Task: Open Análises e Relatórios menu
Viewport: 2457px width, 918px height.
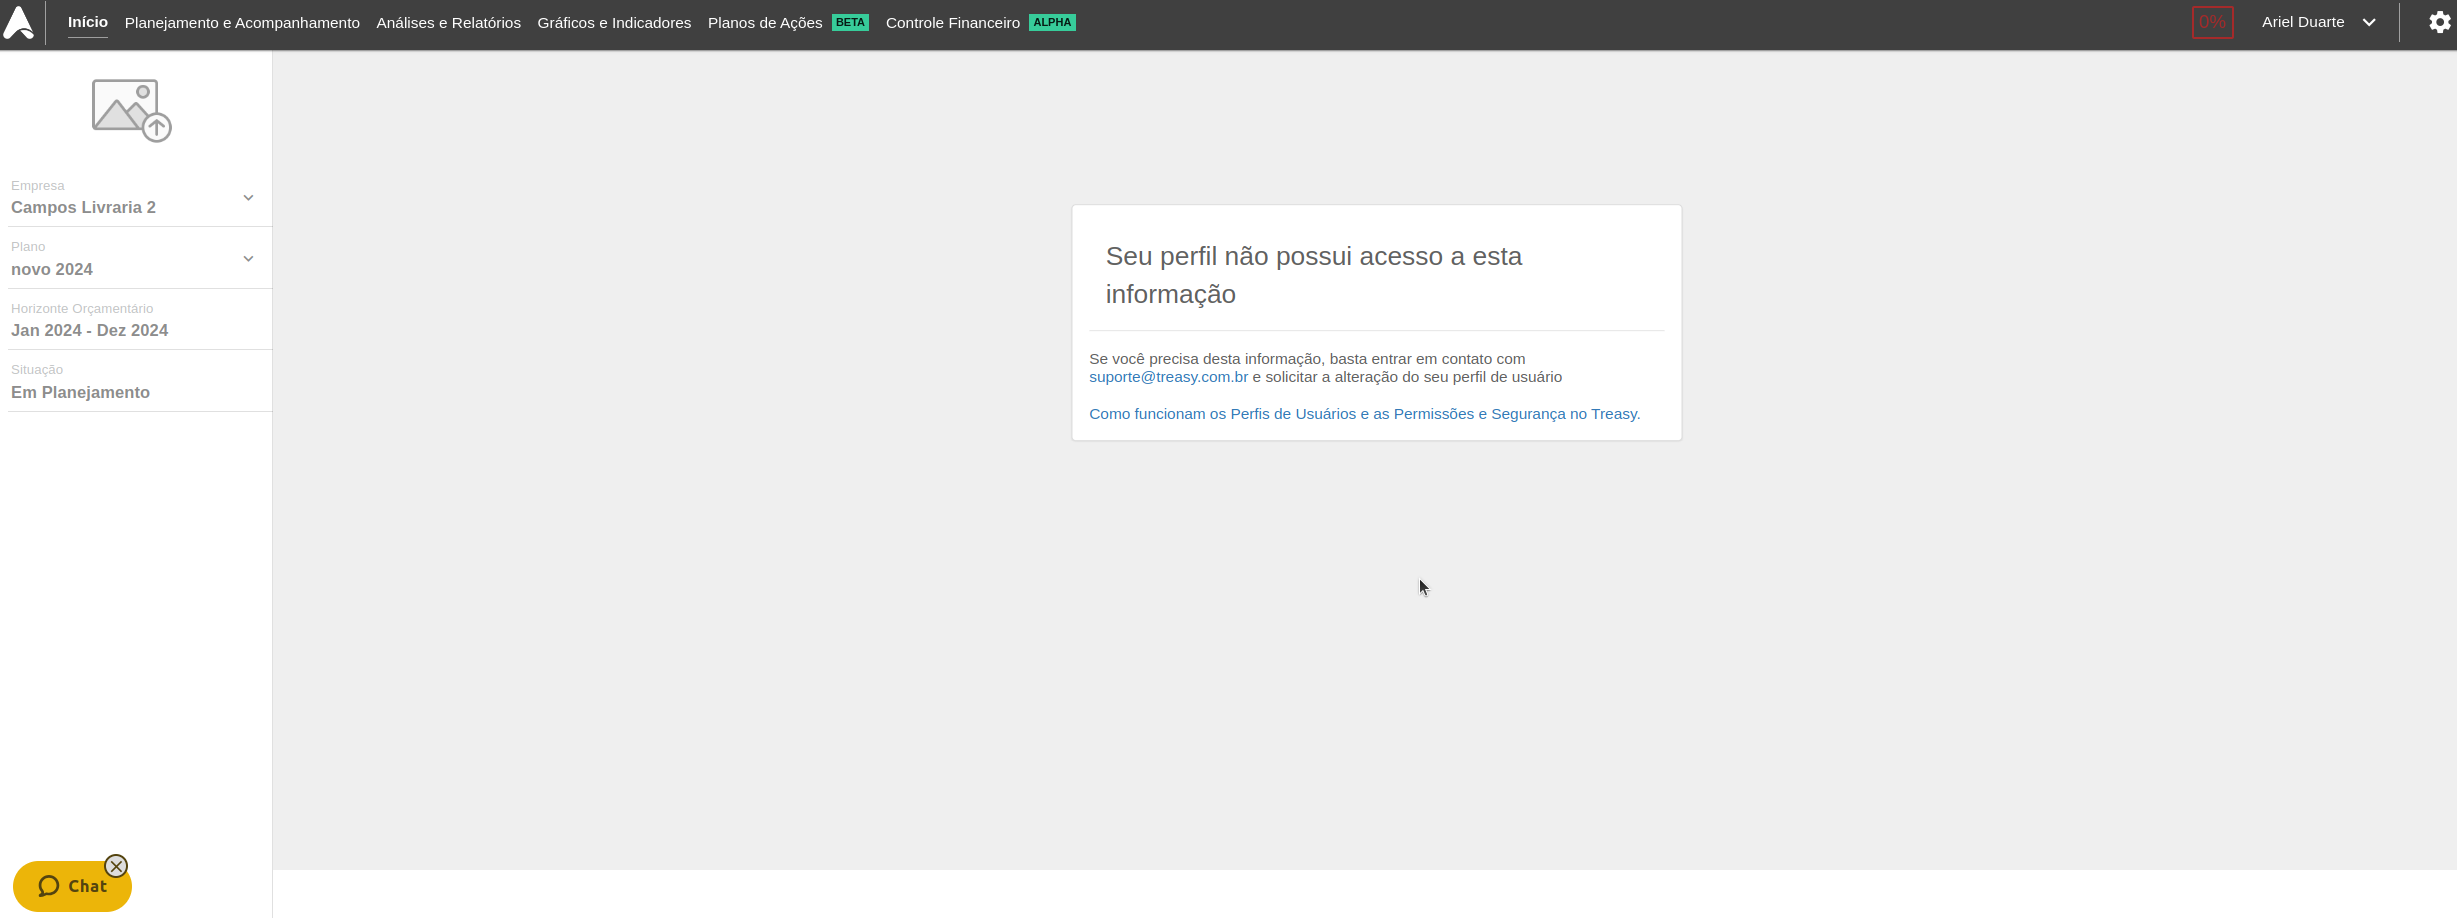Action: pos(448,23)
